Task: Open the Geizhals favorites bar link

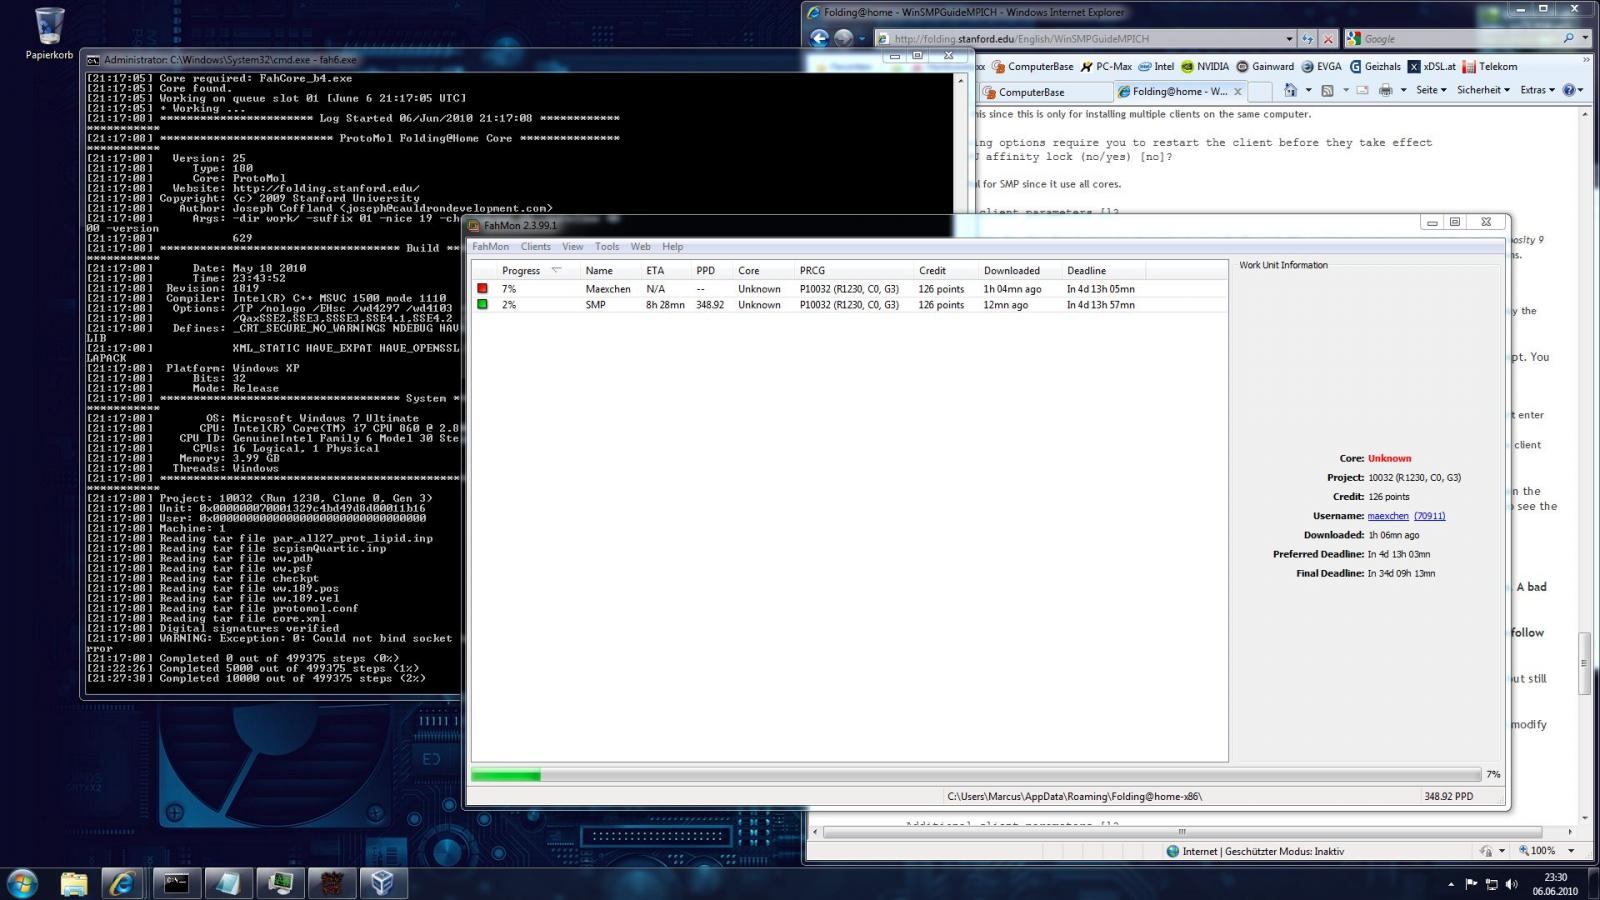Action: point(1375,67)
